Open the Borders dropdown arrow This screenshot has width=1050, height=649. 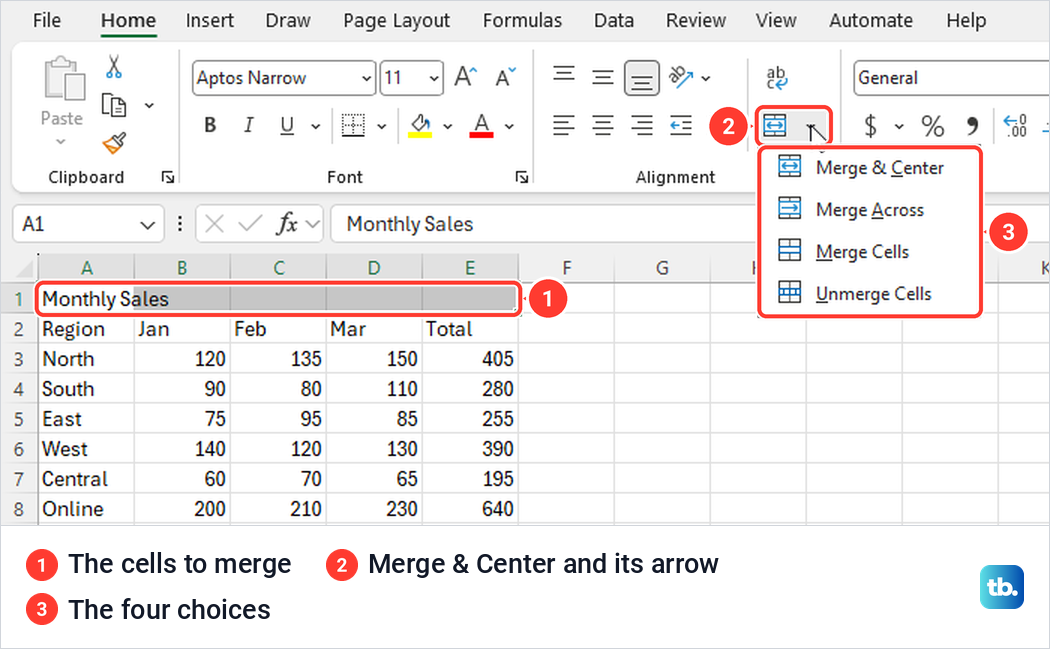[382, 126]
